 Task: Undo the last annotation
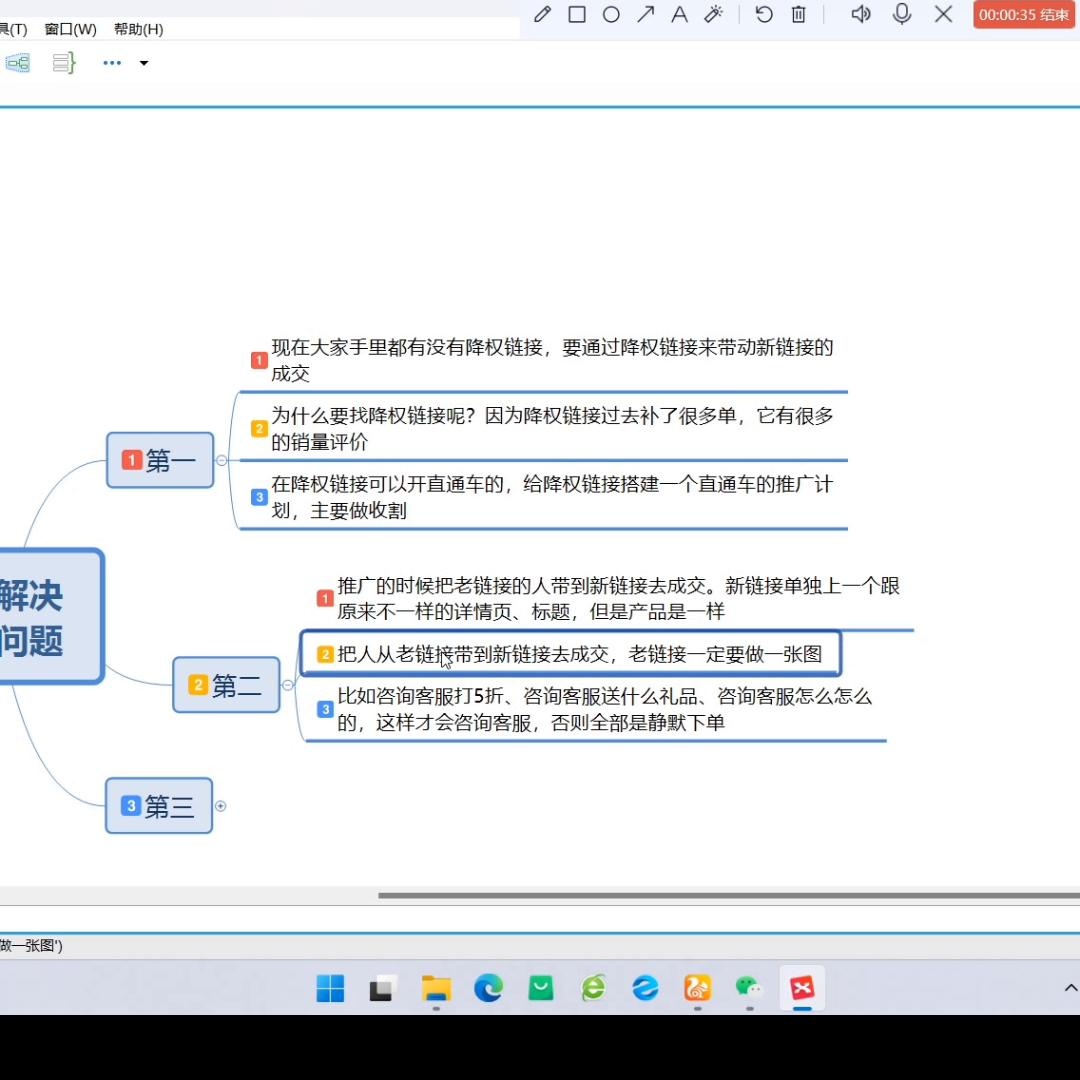[764, 14]
